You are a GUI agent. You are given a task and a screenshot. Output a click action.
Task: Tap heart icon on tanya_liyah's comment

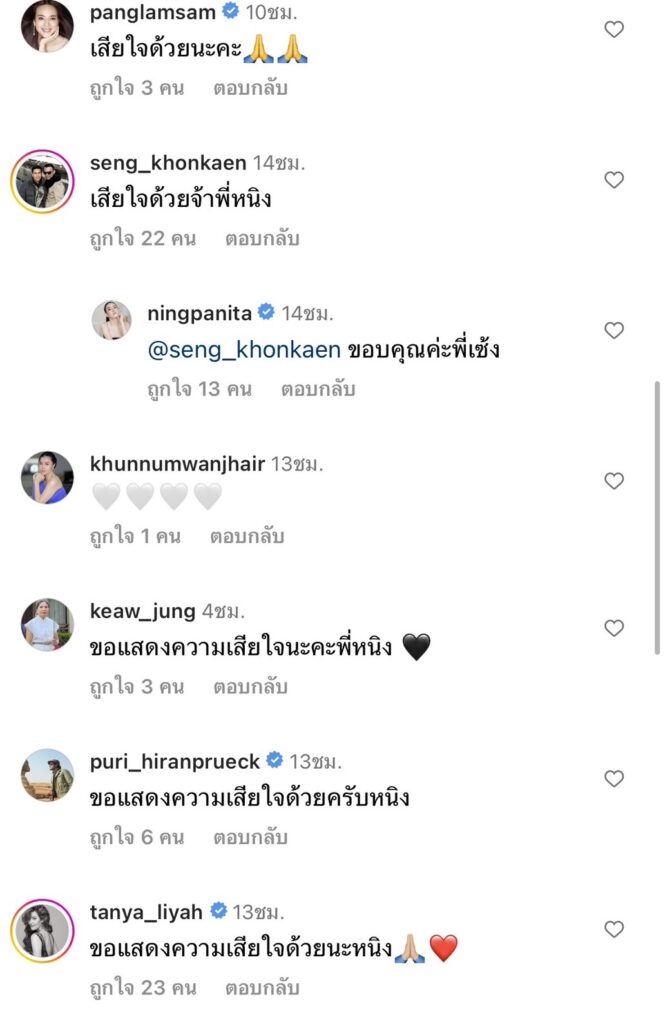tap(614, 929)
